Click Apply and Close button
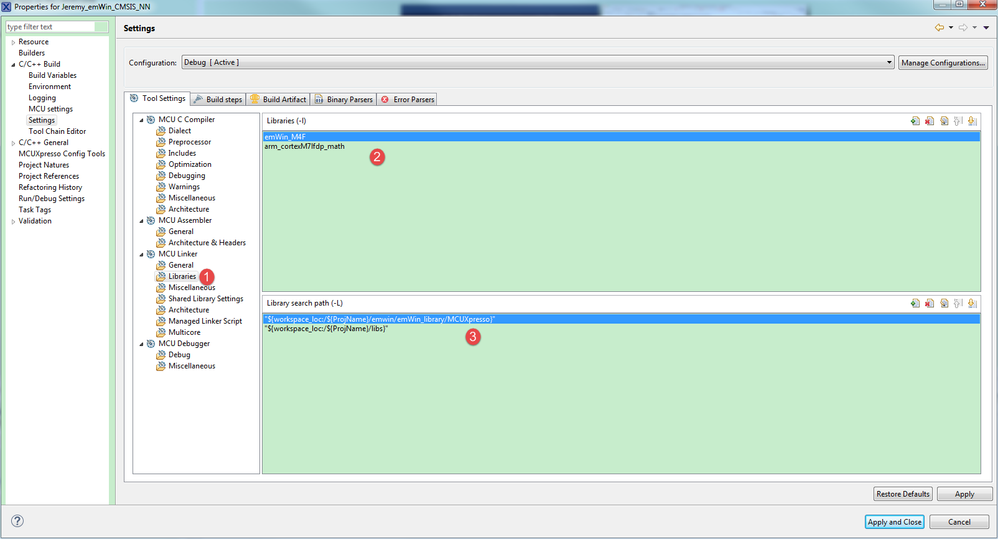Screen dimensions: 998x539 click(x=895, y=522)
